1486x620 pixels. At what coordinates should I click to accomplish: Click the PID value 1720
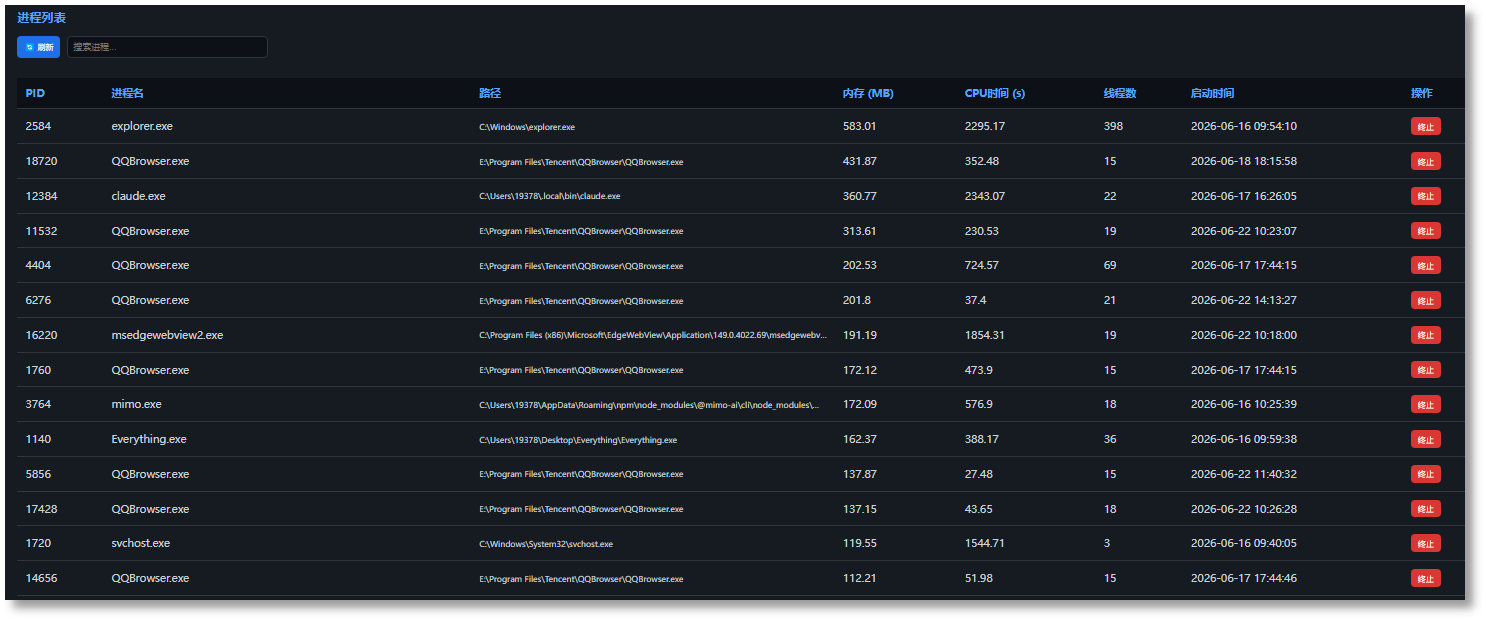38,543
